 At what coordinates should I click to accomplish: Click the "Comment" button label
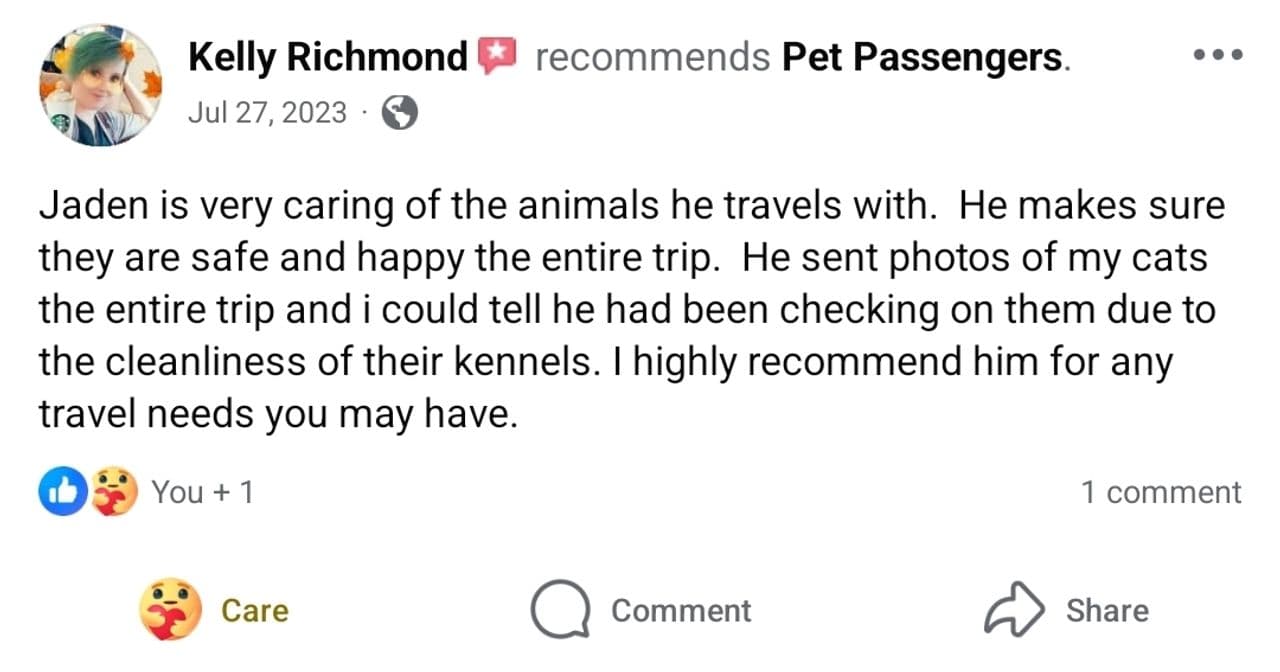pyautogui.click(x=681, y=610)
